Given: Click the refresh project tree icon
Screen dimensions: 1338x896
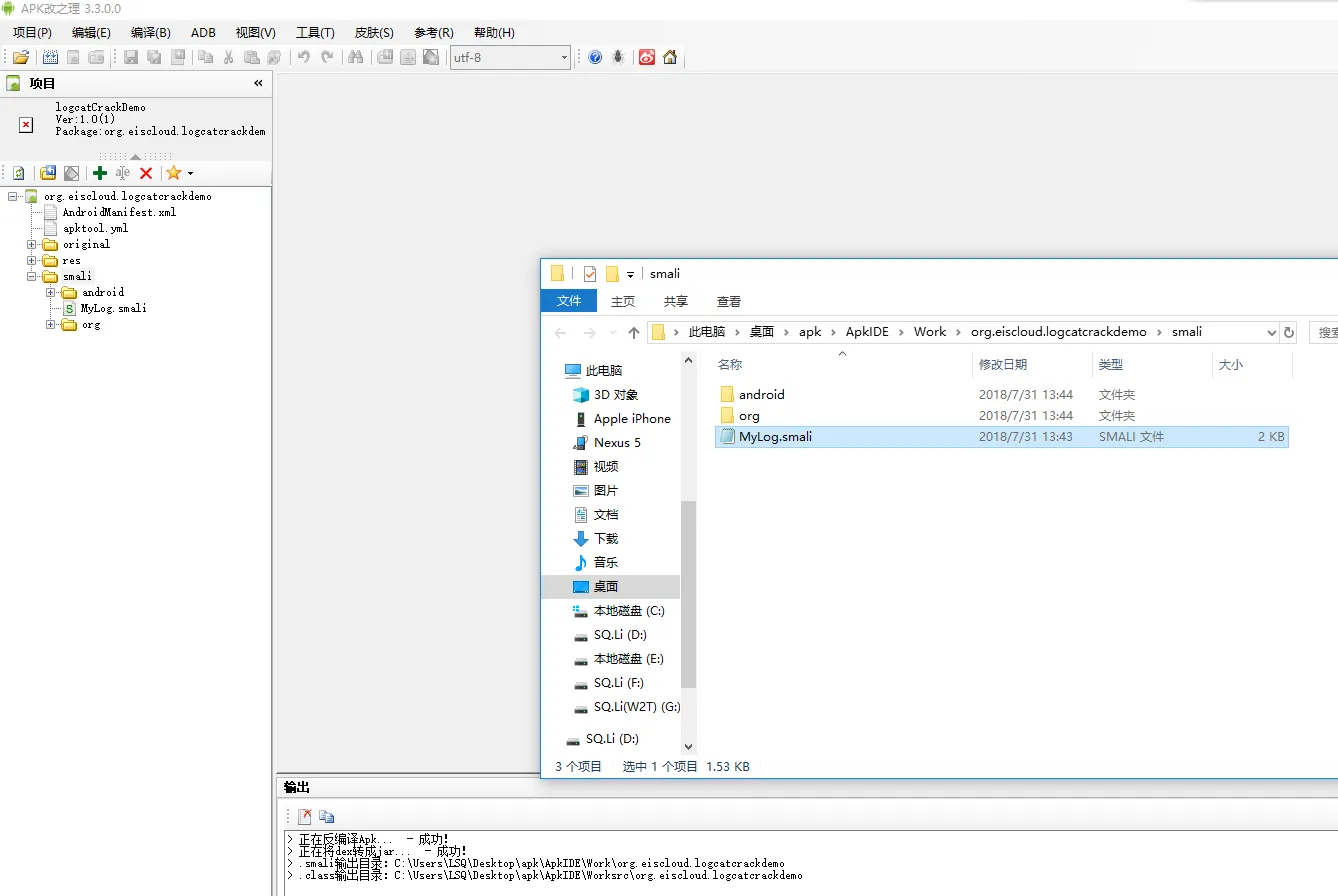Looking at the screenshot, I should pos(18,173).
